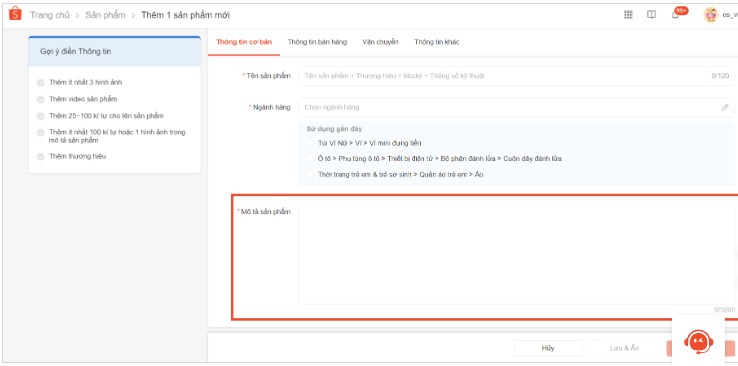Select Túi Ví Nữ > Ví mini category radio
The width and height of the screenshot is (738, 366).
(310, 143)
